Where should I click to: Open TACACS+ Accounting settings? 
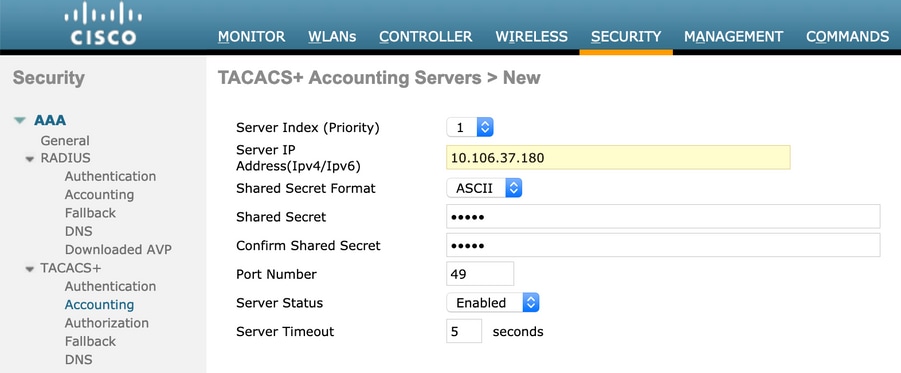pyautogui.click(x=99, y=305)
